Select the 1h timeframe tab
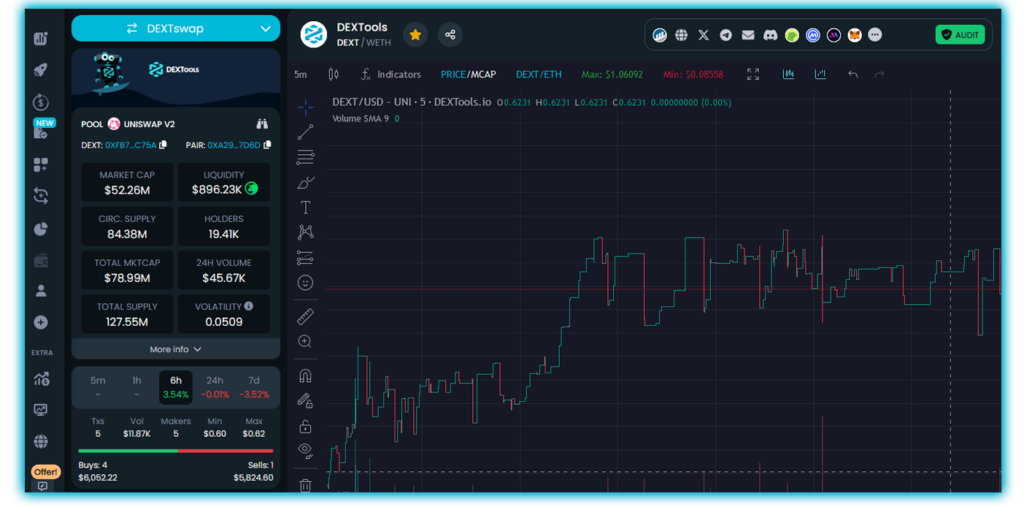1024x507 pixels. 136,387
